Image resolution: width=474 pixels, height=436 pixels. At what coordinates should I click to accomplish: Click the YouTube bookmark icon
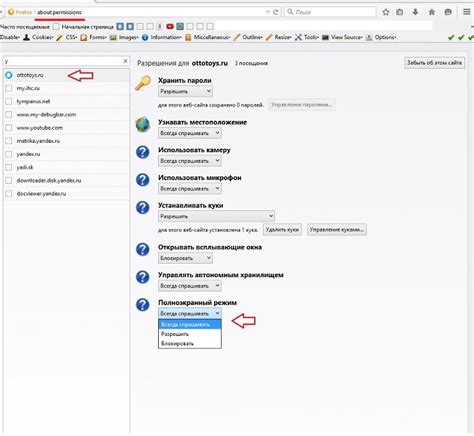point(170,26)
